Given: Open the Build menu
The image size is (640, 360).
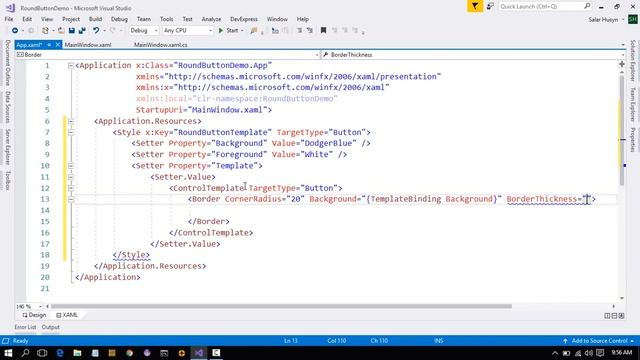Looking at the screenshot, I should point(96,19).
